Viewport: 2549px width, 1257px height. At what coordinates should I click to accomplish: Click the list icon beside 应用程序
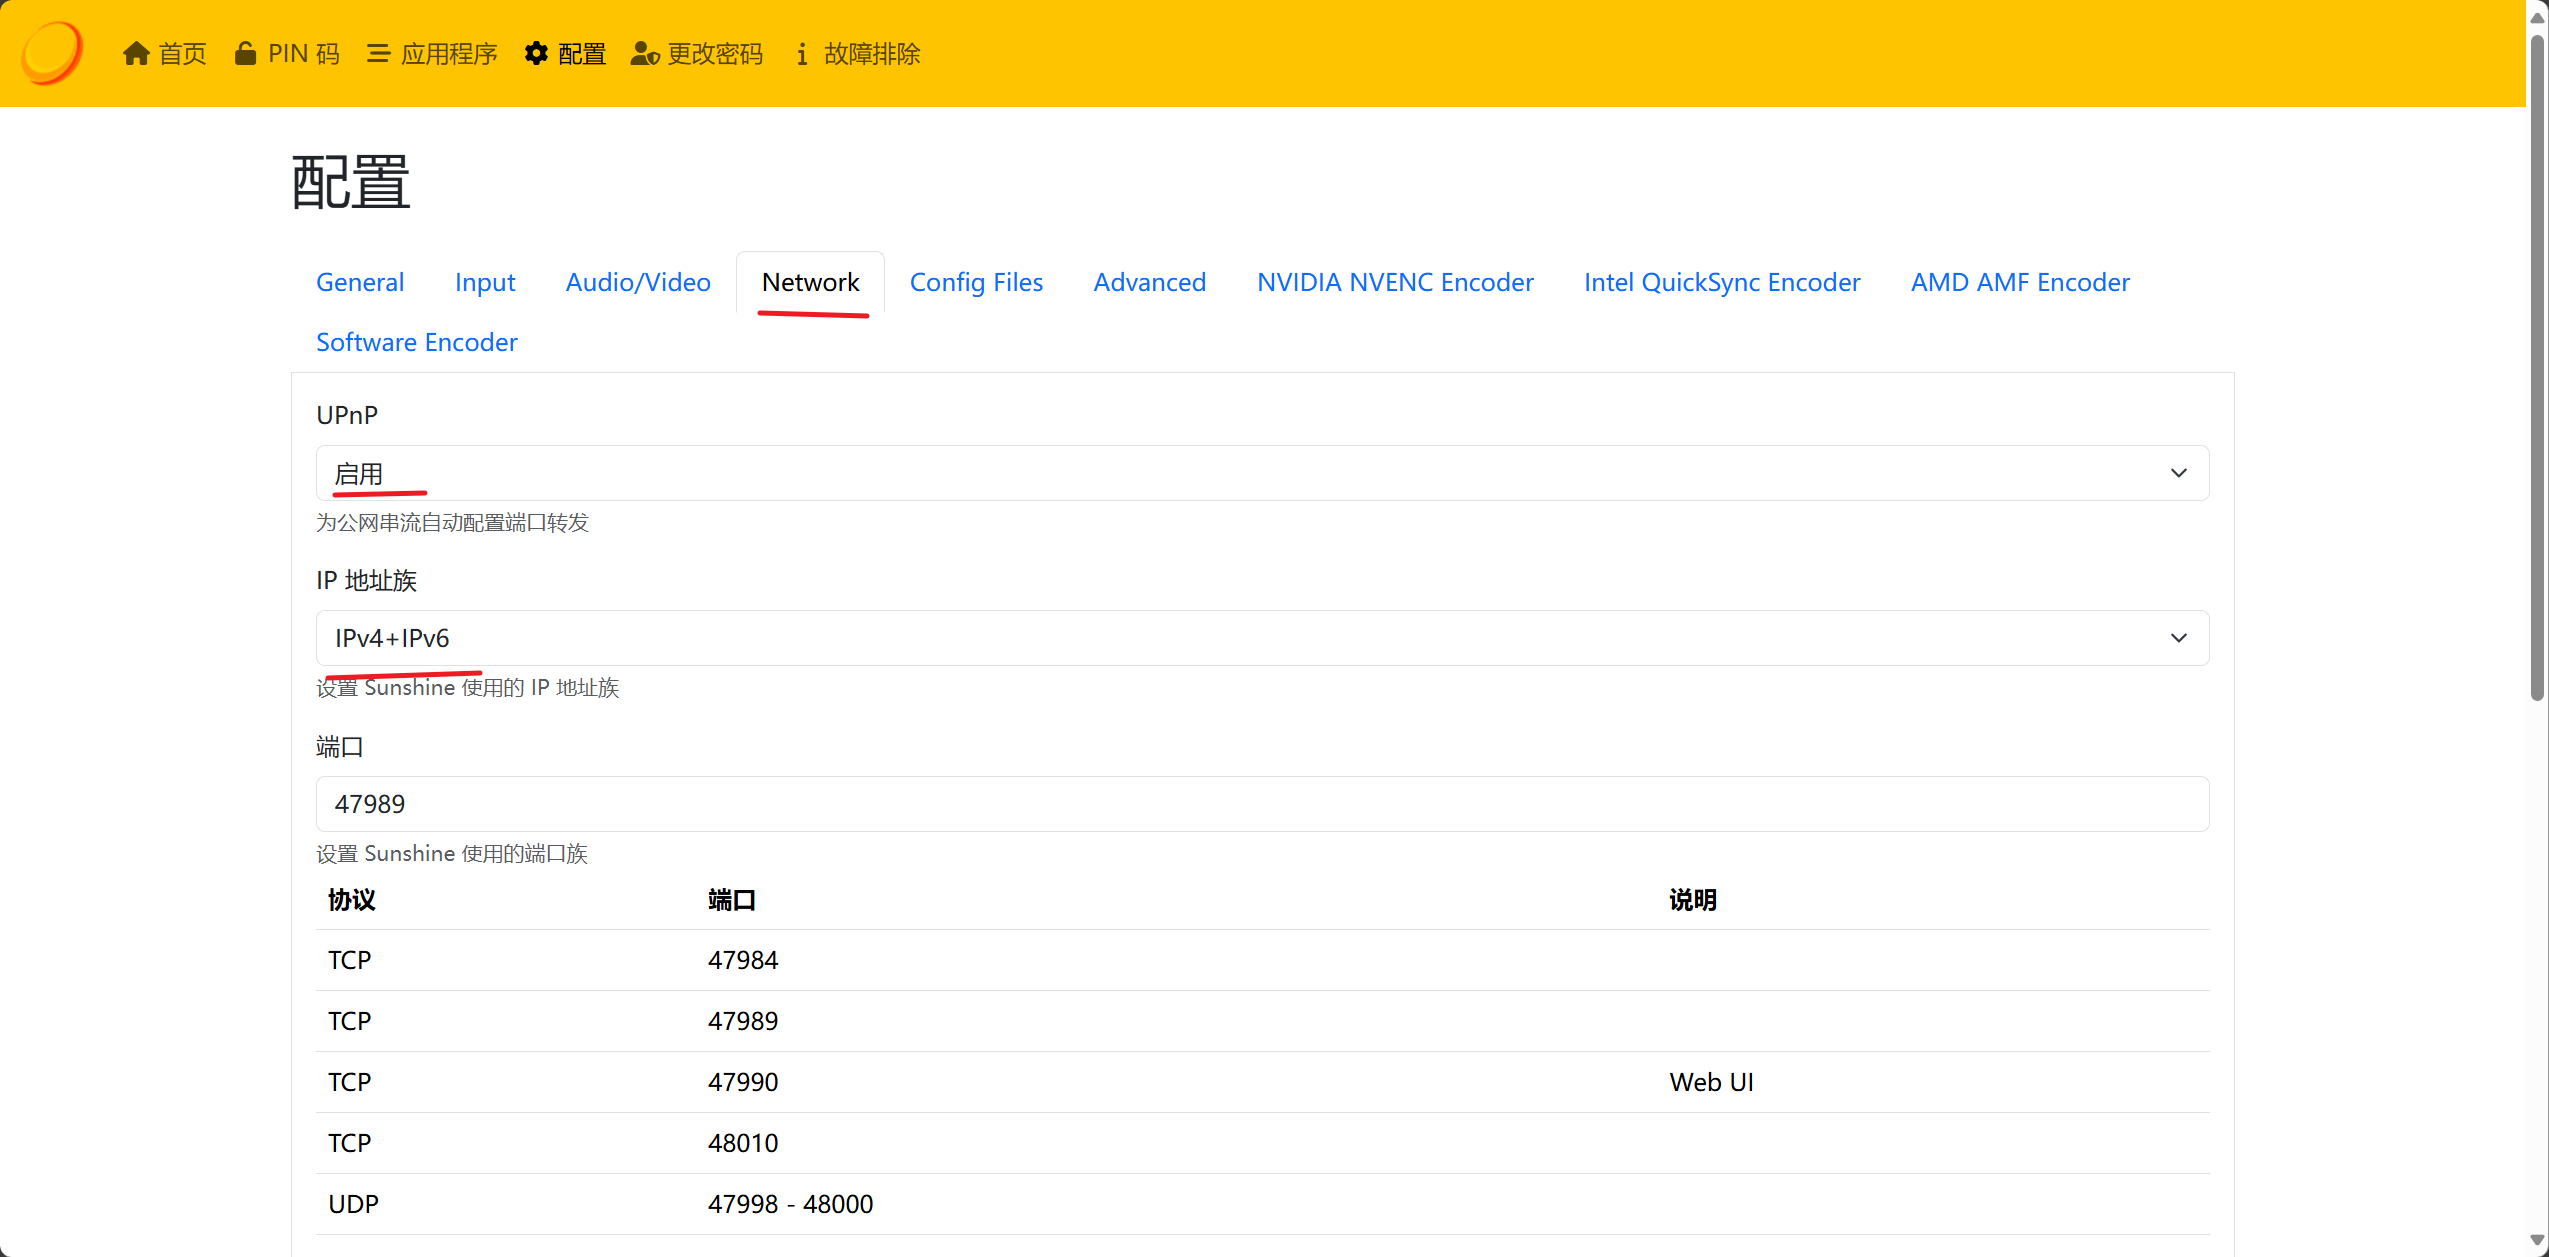(x=378, y=54)
